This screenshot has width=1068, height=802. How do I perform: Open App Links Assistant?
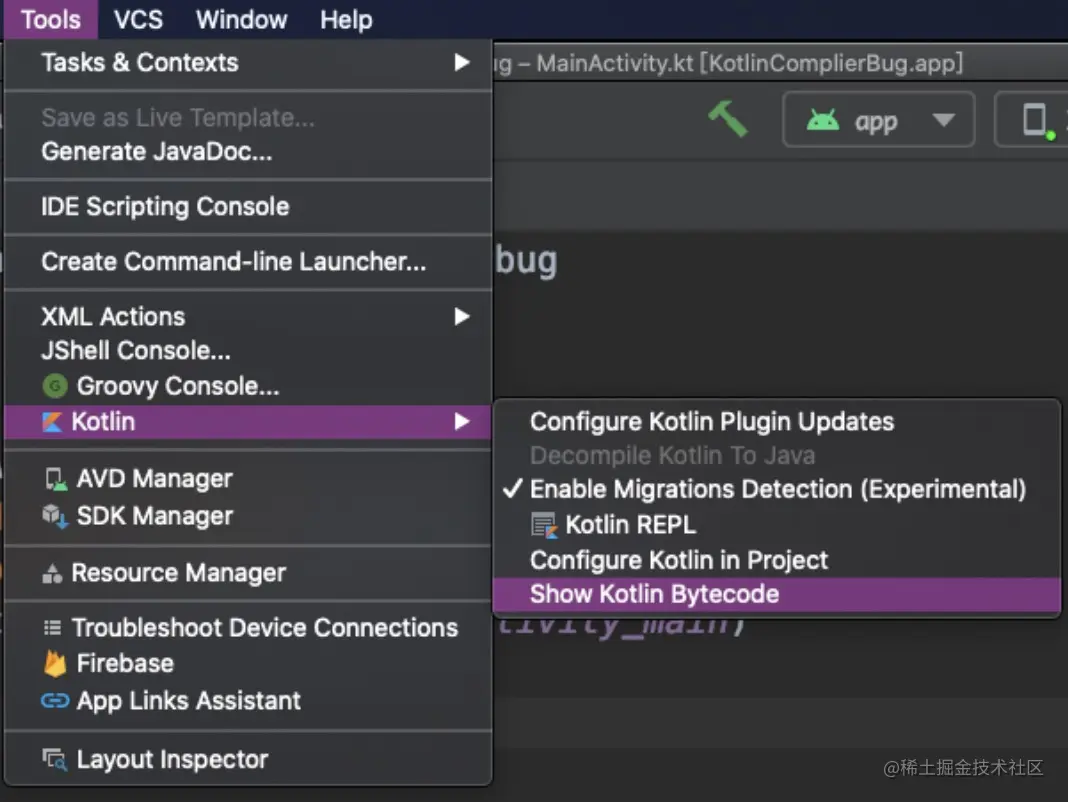point(248,700)
